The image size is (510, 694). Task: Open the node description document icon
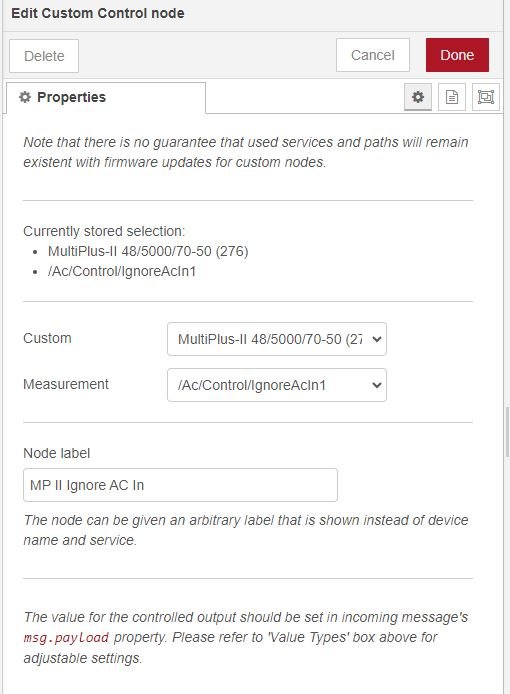[x=452, y=97]
